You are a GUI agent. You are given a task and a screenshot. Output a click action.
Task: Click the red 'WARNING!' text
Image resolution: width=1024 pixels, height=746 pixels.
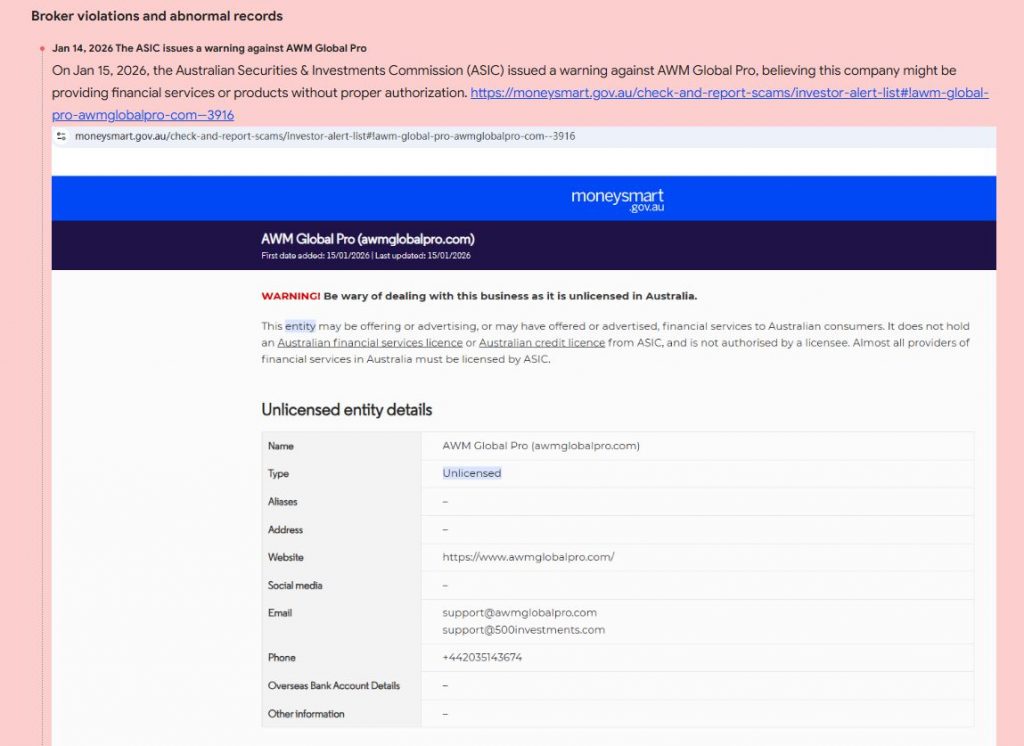(x=290, y=296)
